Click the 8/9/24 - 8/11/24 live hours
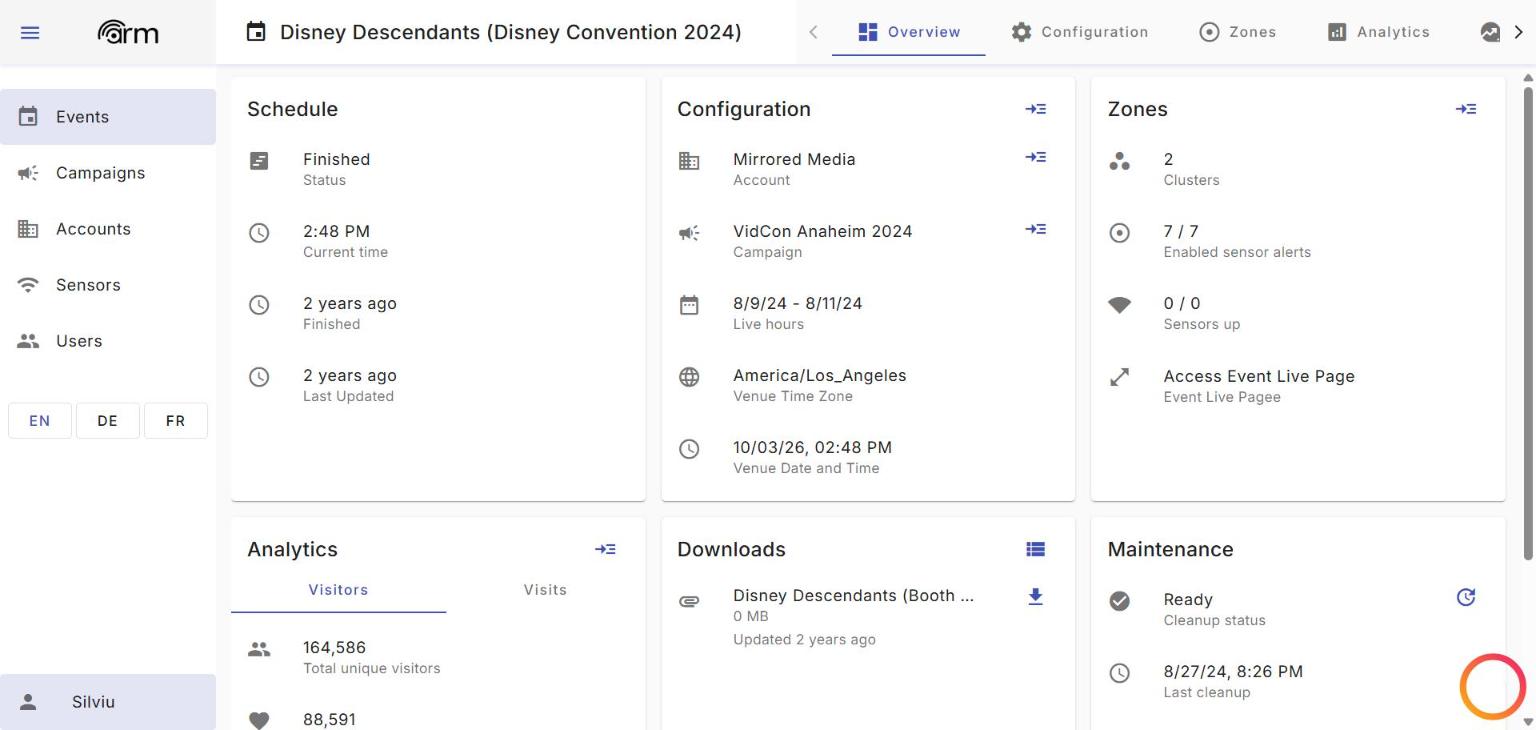 (x=798, y=303)
